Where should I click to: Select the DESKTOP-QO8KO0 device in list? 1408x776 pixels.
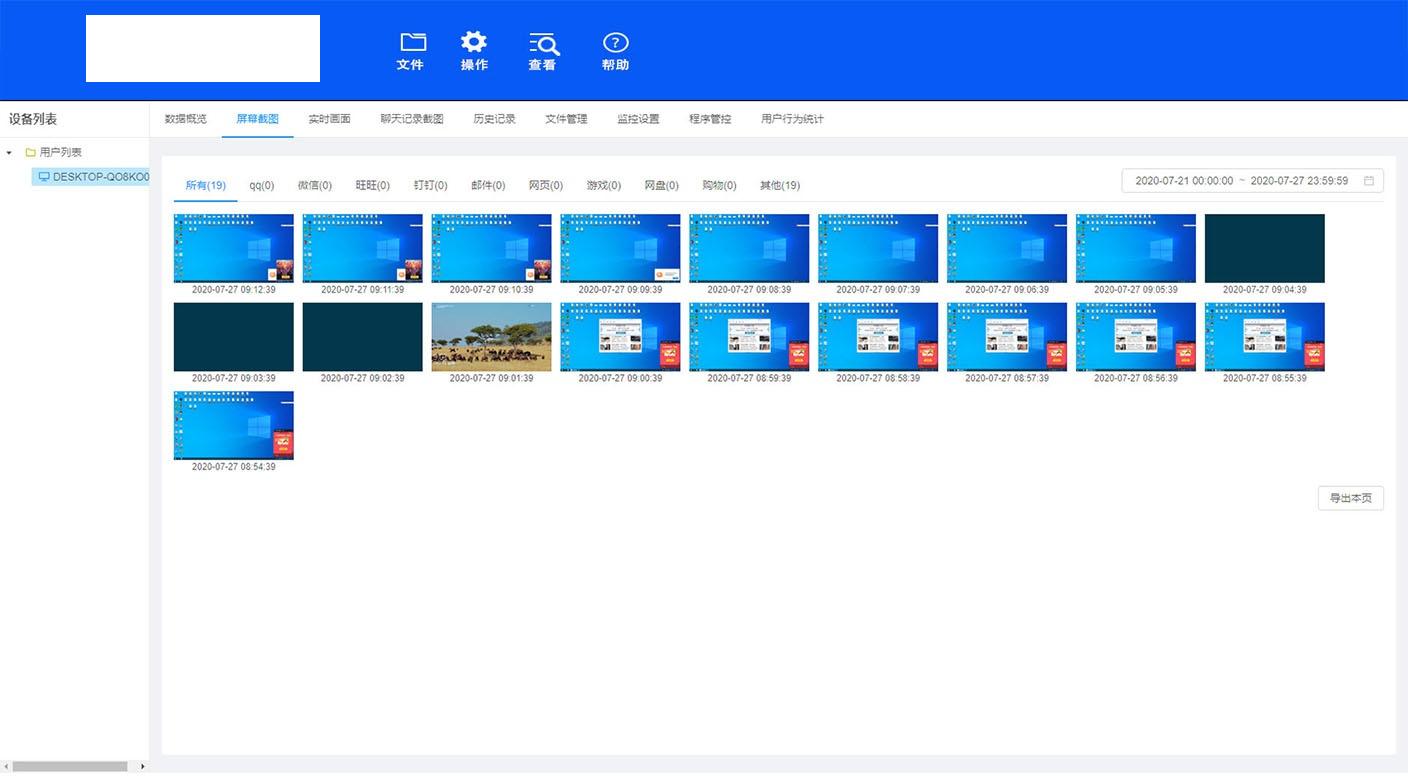pyautogui.click(x=100, y=177)
